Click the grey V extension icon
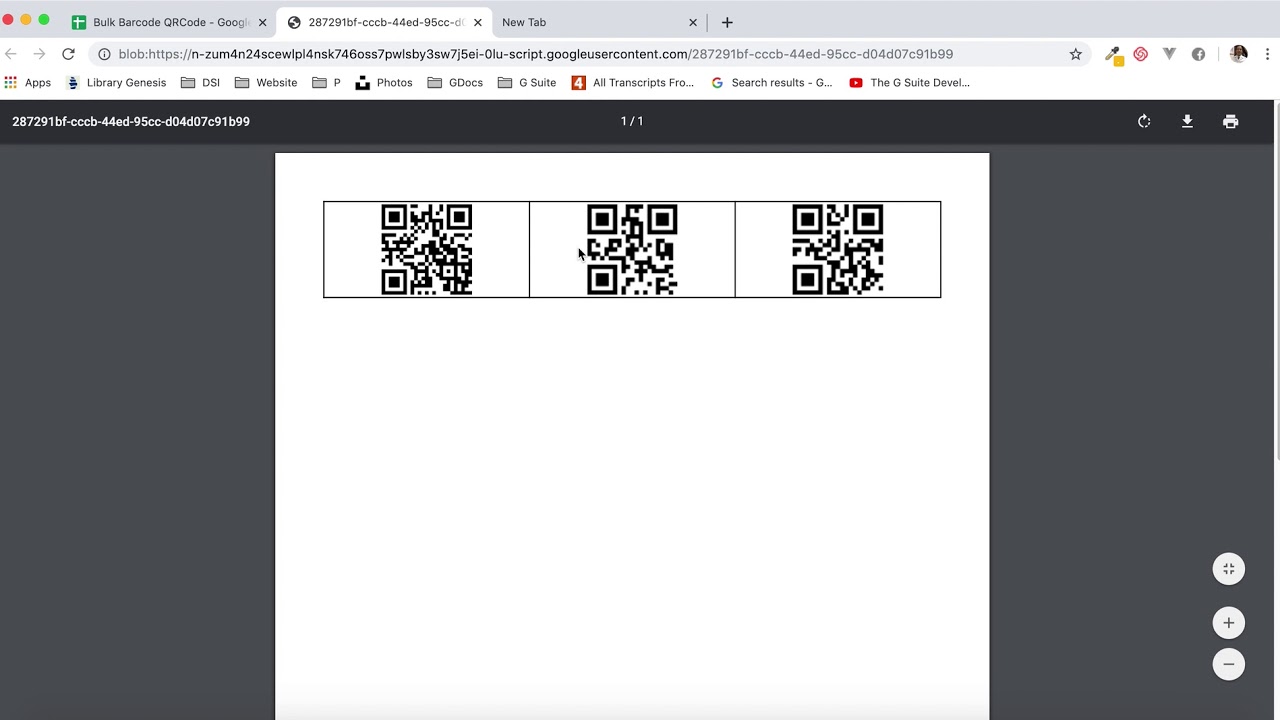This screenshot has height=720, width=1280. (x=1169, y=54)
